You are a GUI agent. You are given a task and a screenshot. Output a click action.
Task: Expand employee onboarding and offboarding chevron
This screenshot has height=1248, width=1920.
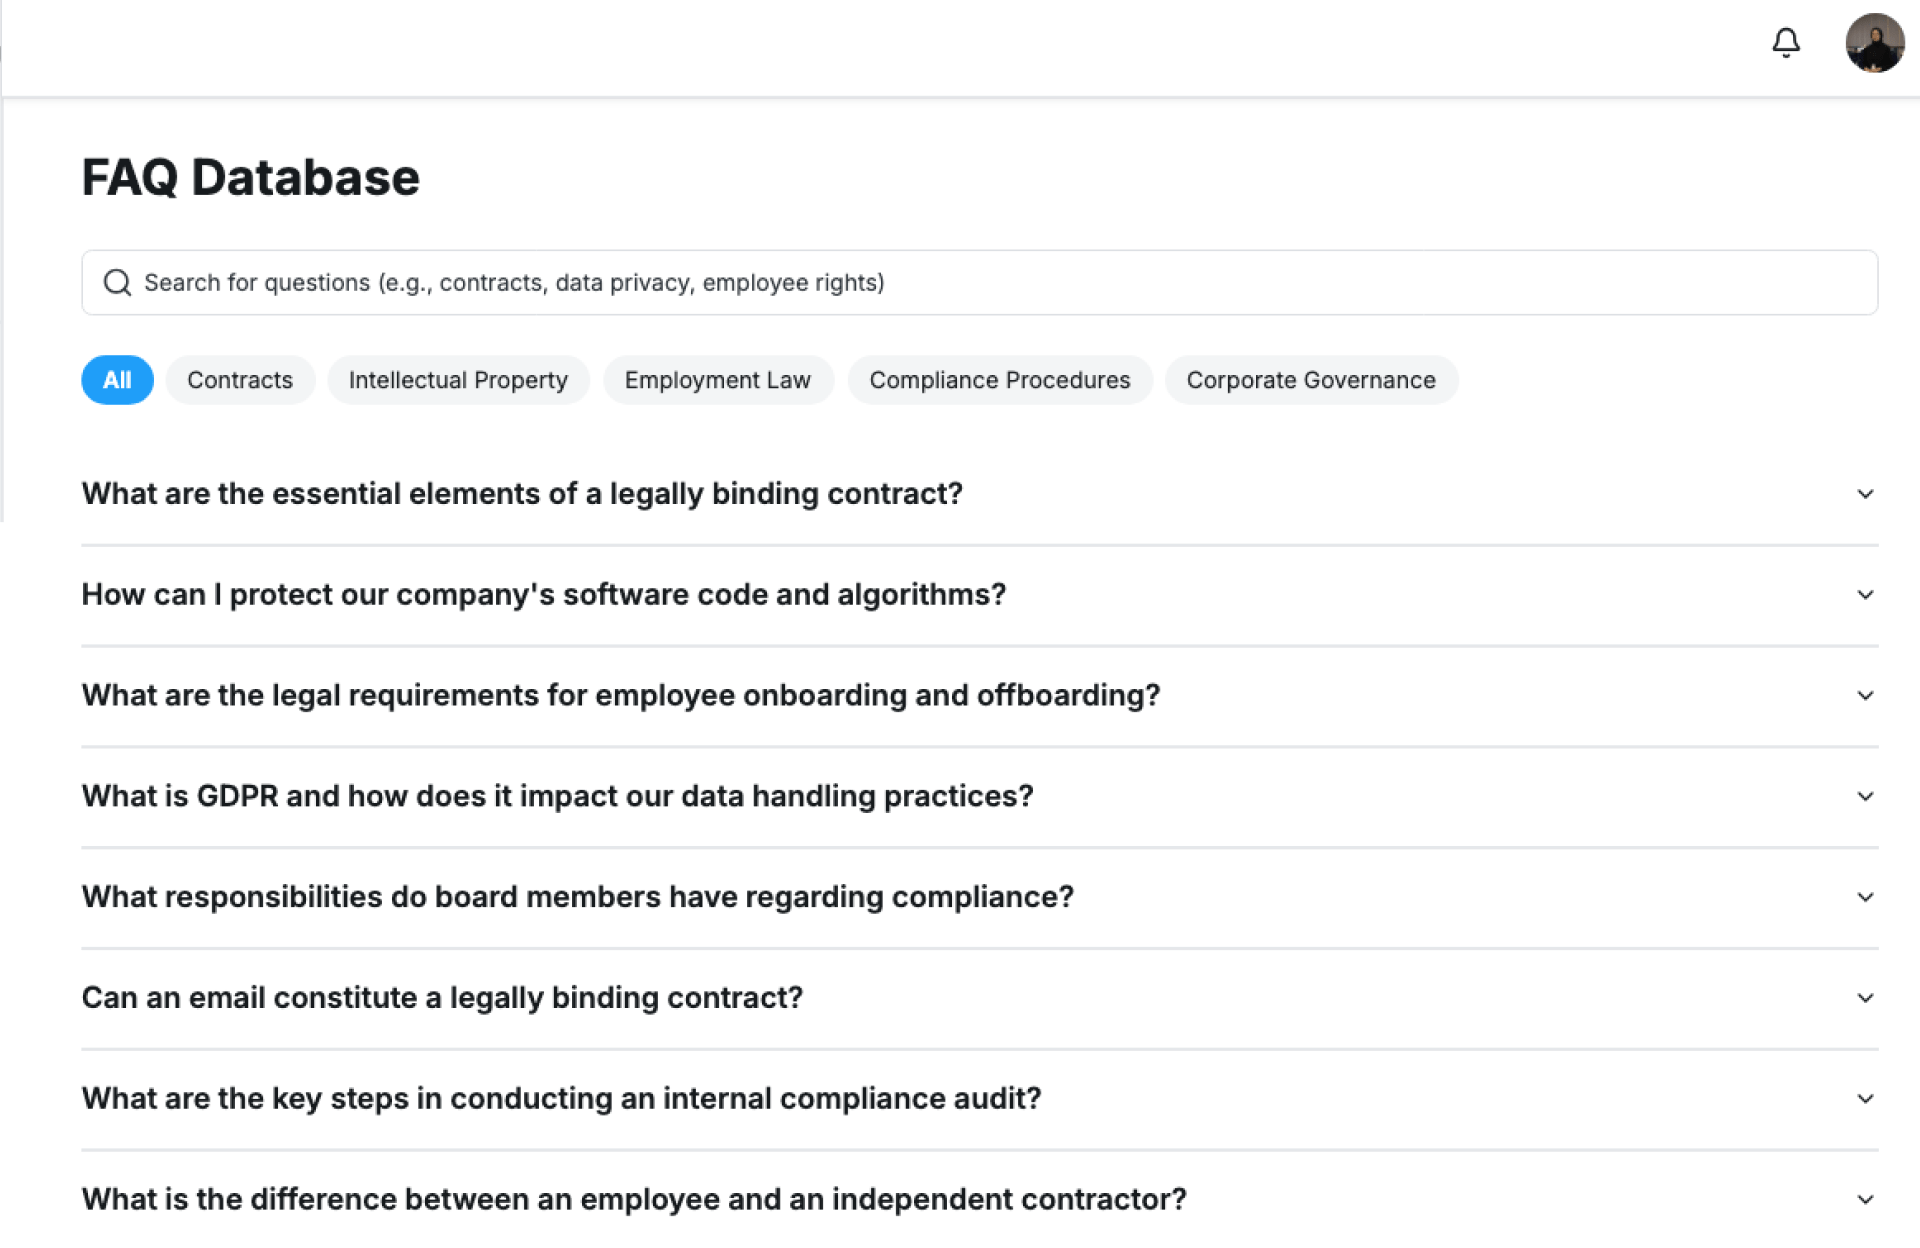(1865, 696)
